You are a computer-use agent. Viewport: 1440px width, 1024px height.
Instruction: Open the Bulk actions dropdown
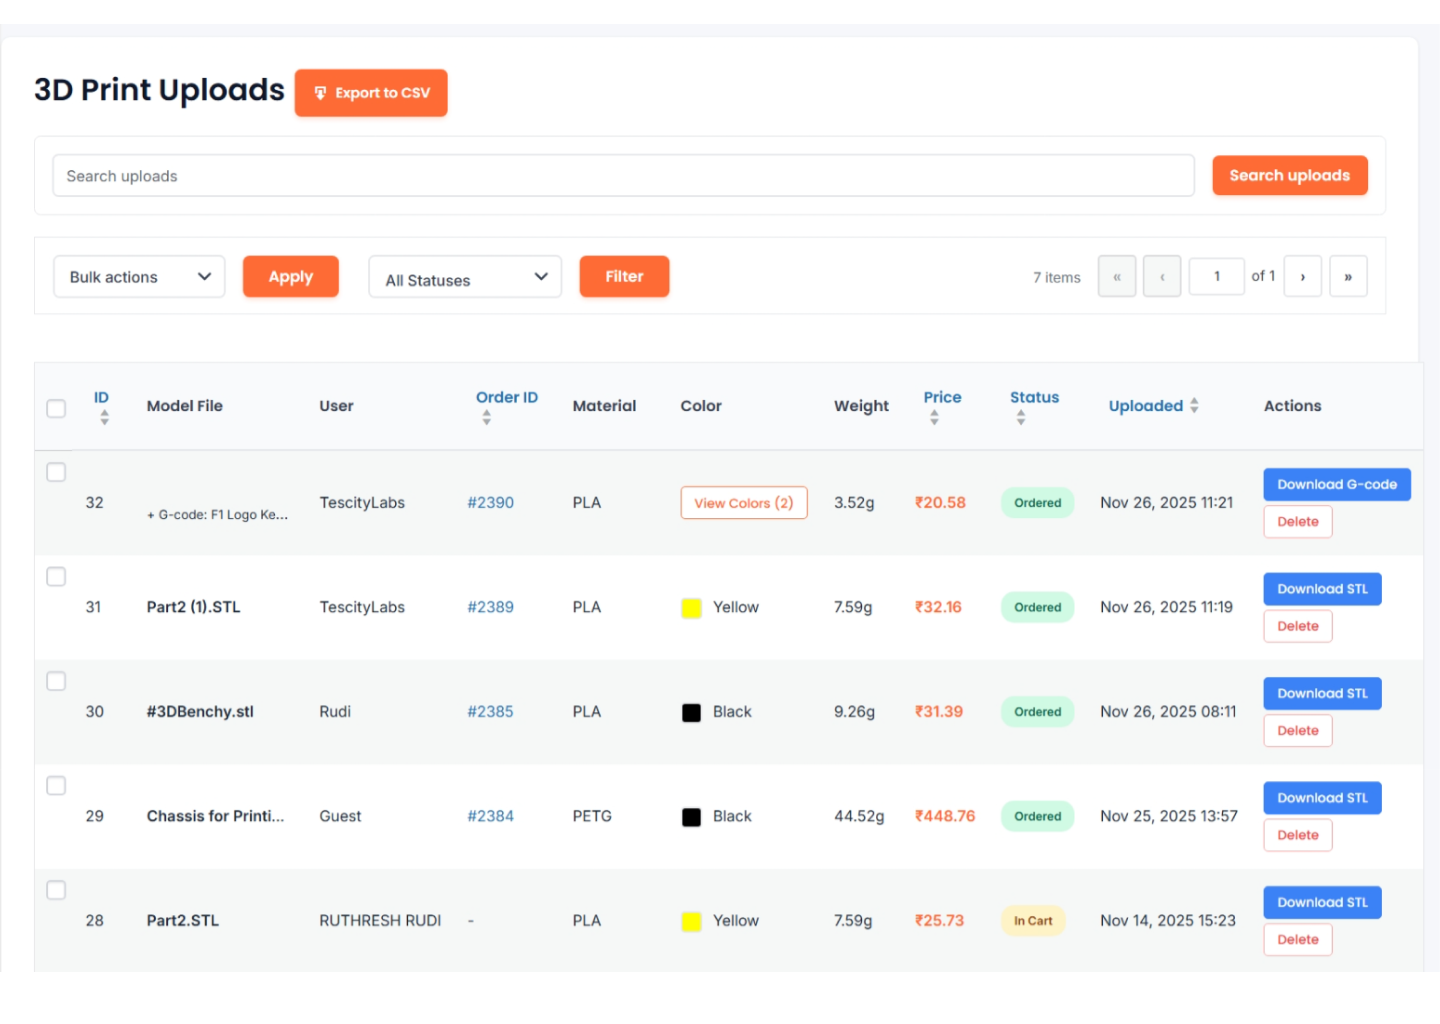click(x=139, y=277)
